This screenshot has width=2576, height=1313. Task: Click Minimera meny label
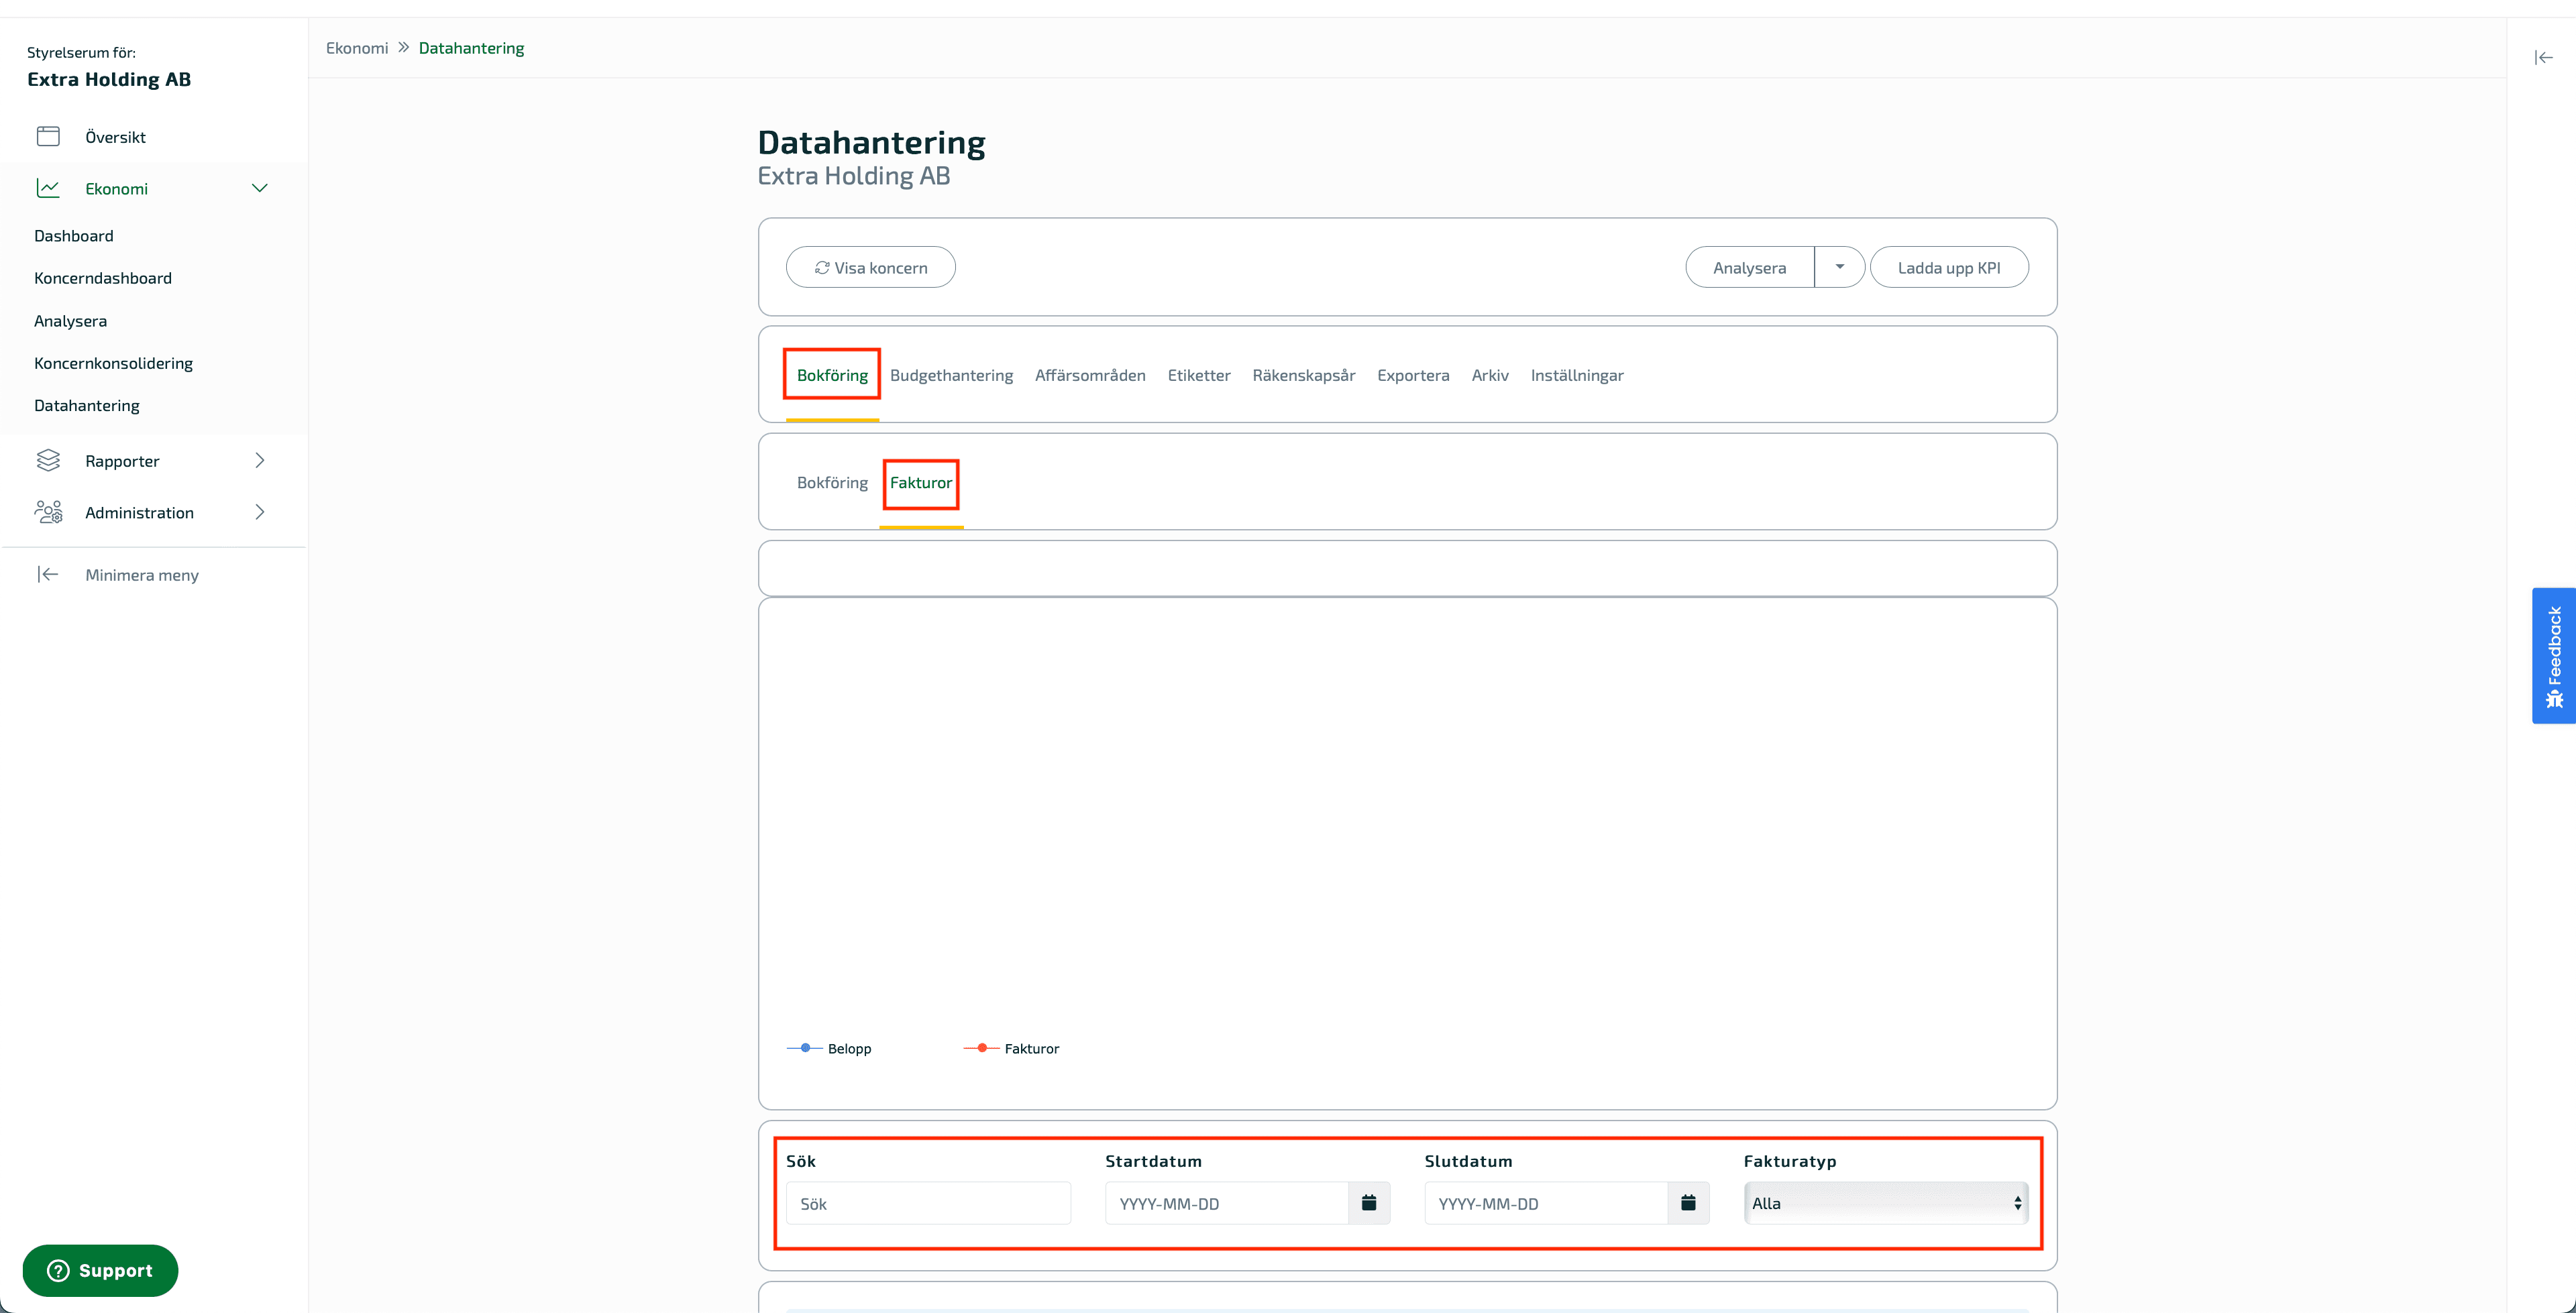[142, 575]
